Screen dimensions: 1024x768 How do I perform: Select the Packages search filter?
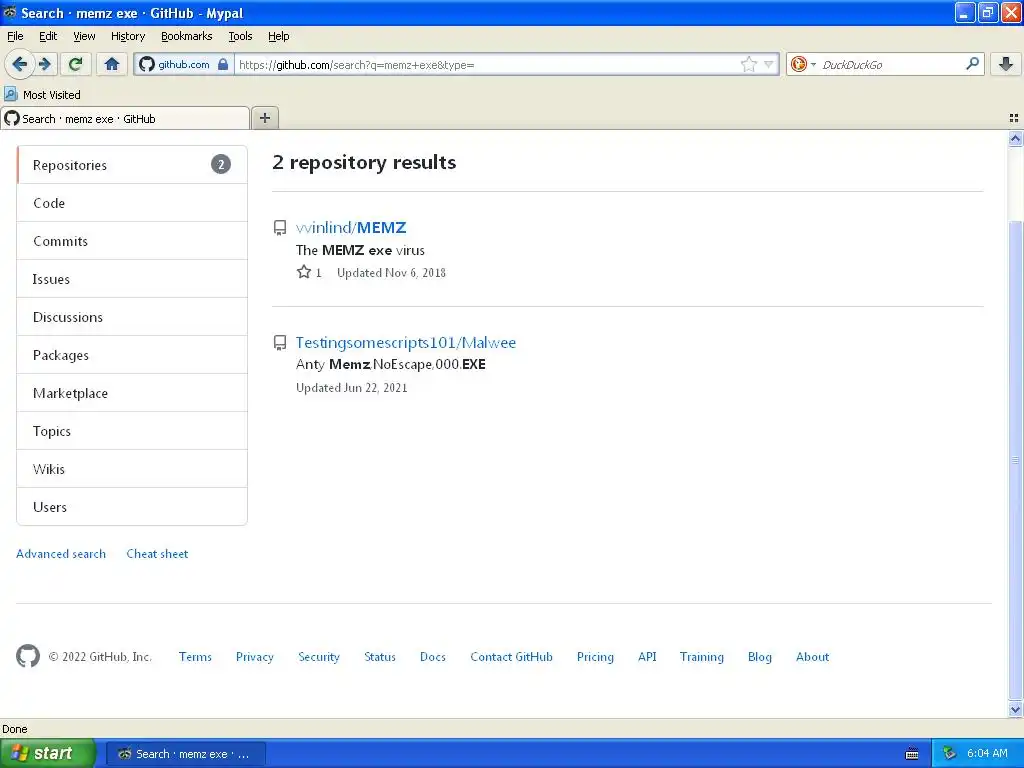[x=132, y=355]
